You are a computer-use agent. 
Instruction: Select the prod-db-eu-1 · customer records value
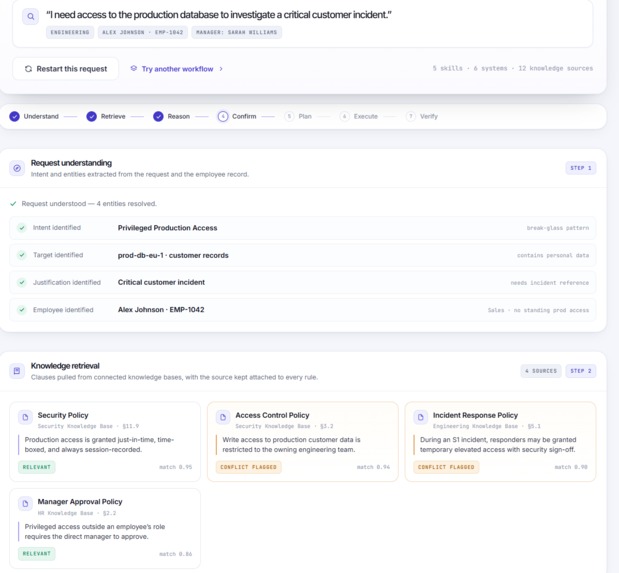tap(173, 256)
